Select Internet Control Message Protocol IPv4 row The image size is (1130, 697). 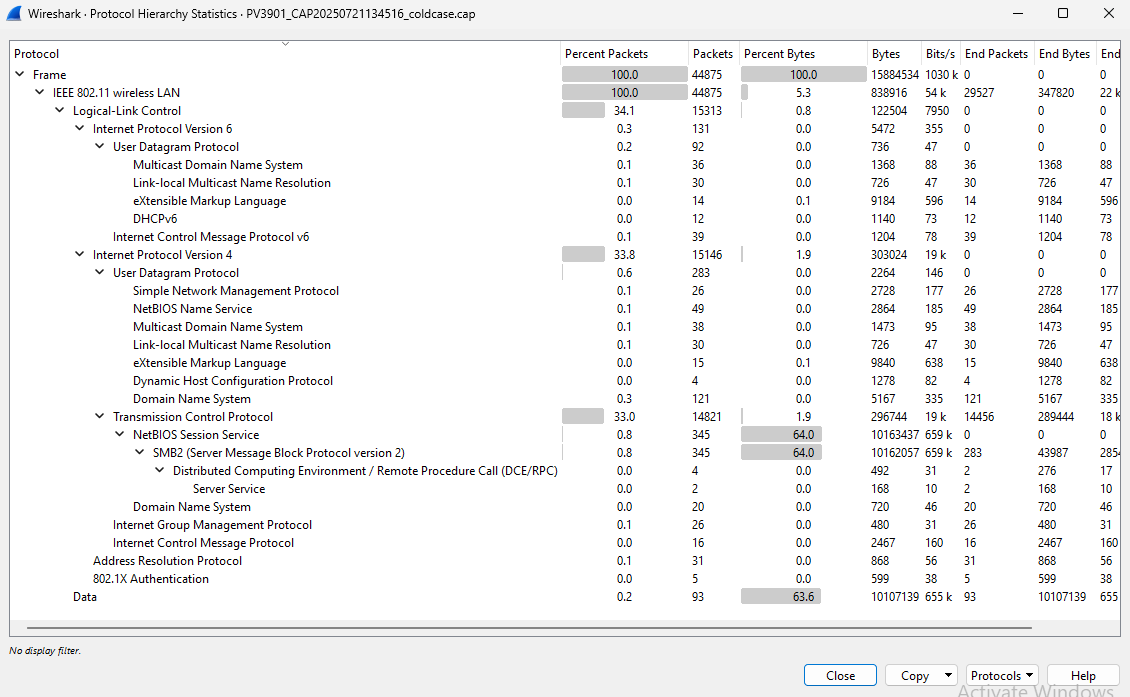tap(565, 543)
